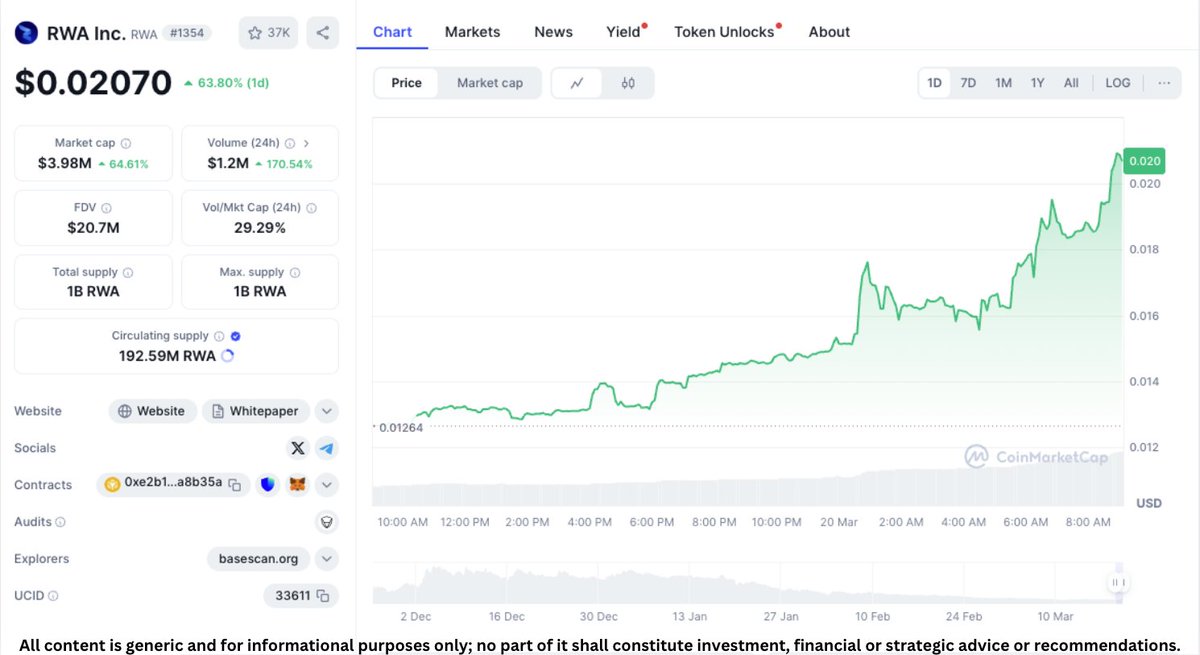Click the blue shield security icon
Viewport: 1200px width, 655px height.
pos(267,485)
